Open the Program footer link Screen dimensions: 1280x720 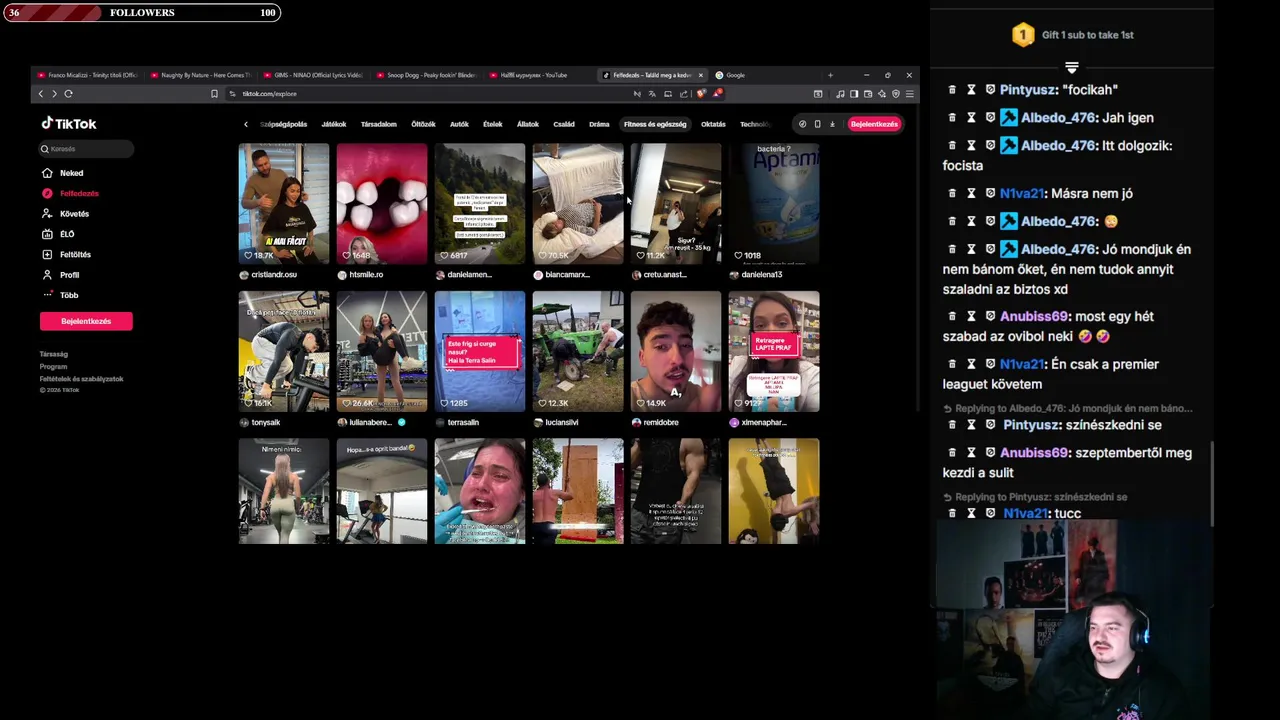pyautogui.click(x=53, y=367)
